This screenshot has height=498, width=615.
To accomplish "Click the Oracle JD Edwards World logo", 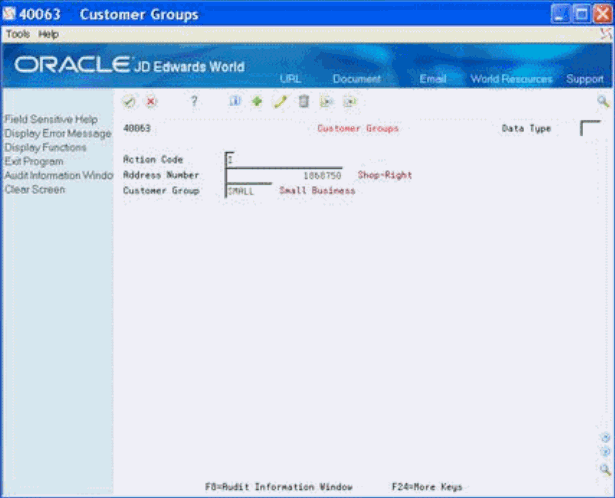I will (x=129, y=65).
